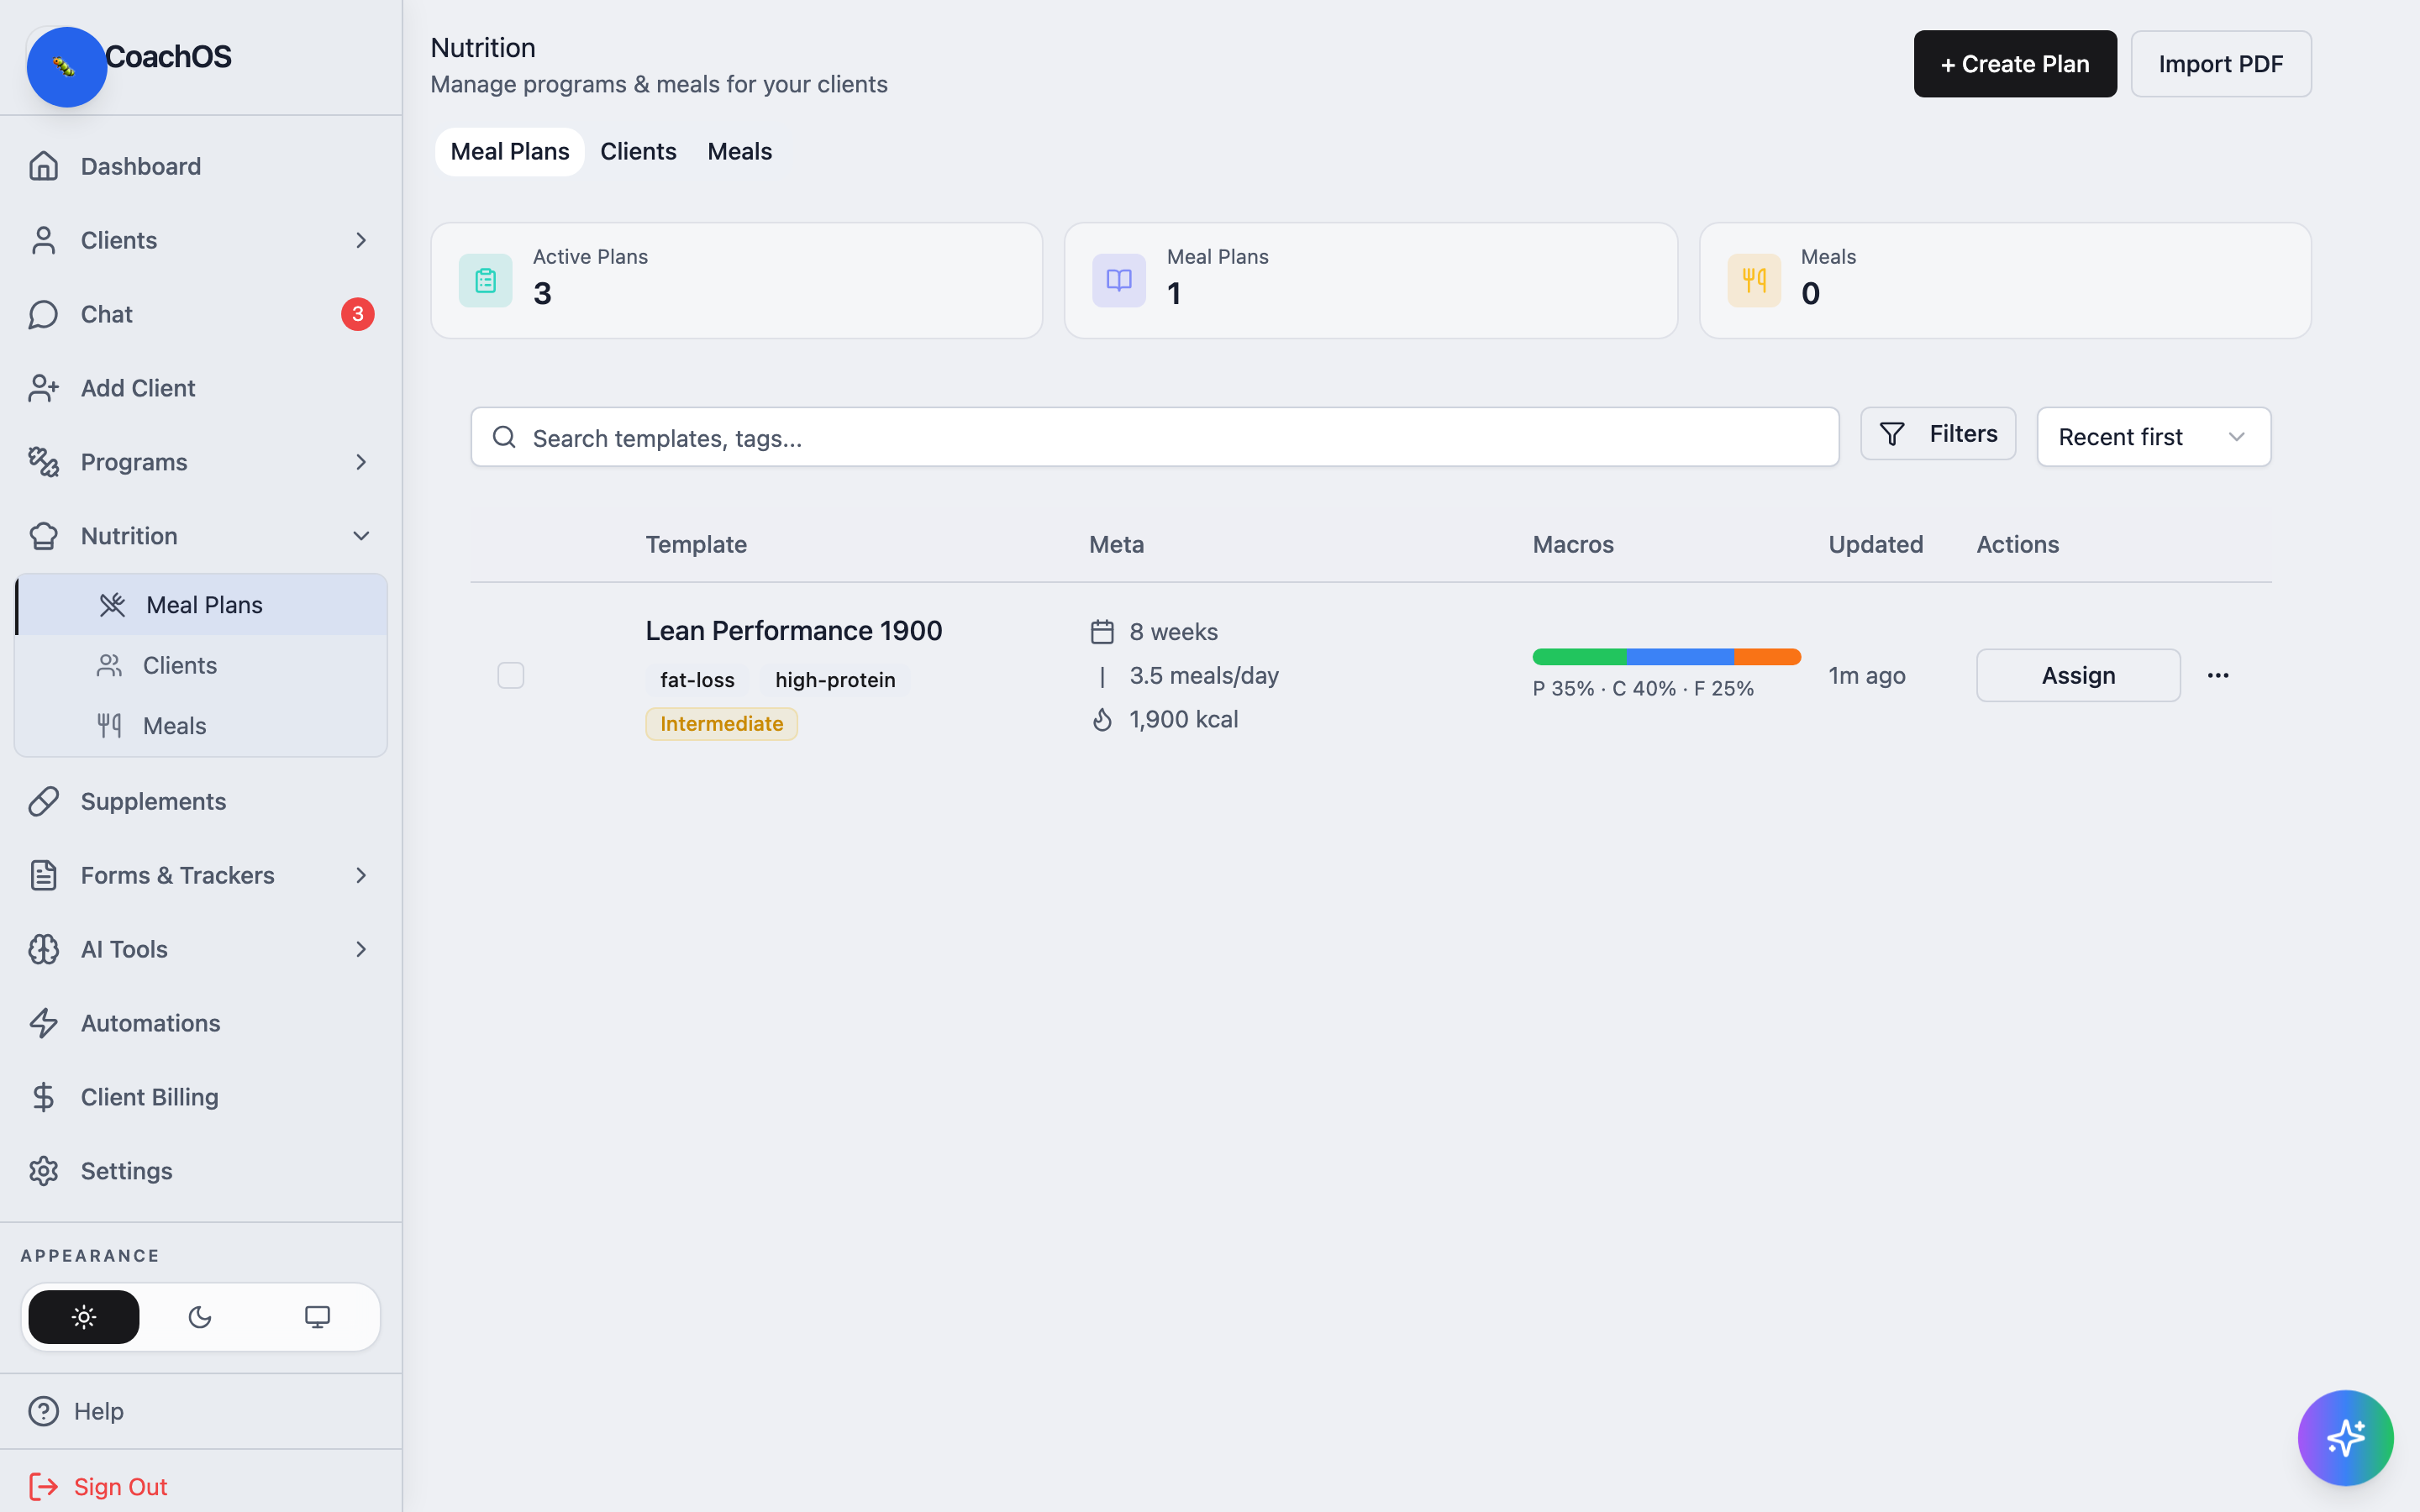Click the Client Billing dollar icon
The image size is (2420, 1512).
[x=43, y=1097]
